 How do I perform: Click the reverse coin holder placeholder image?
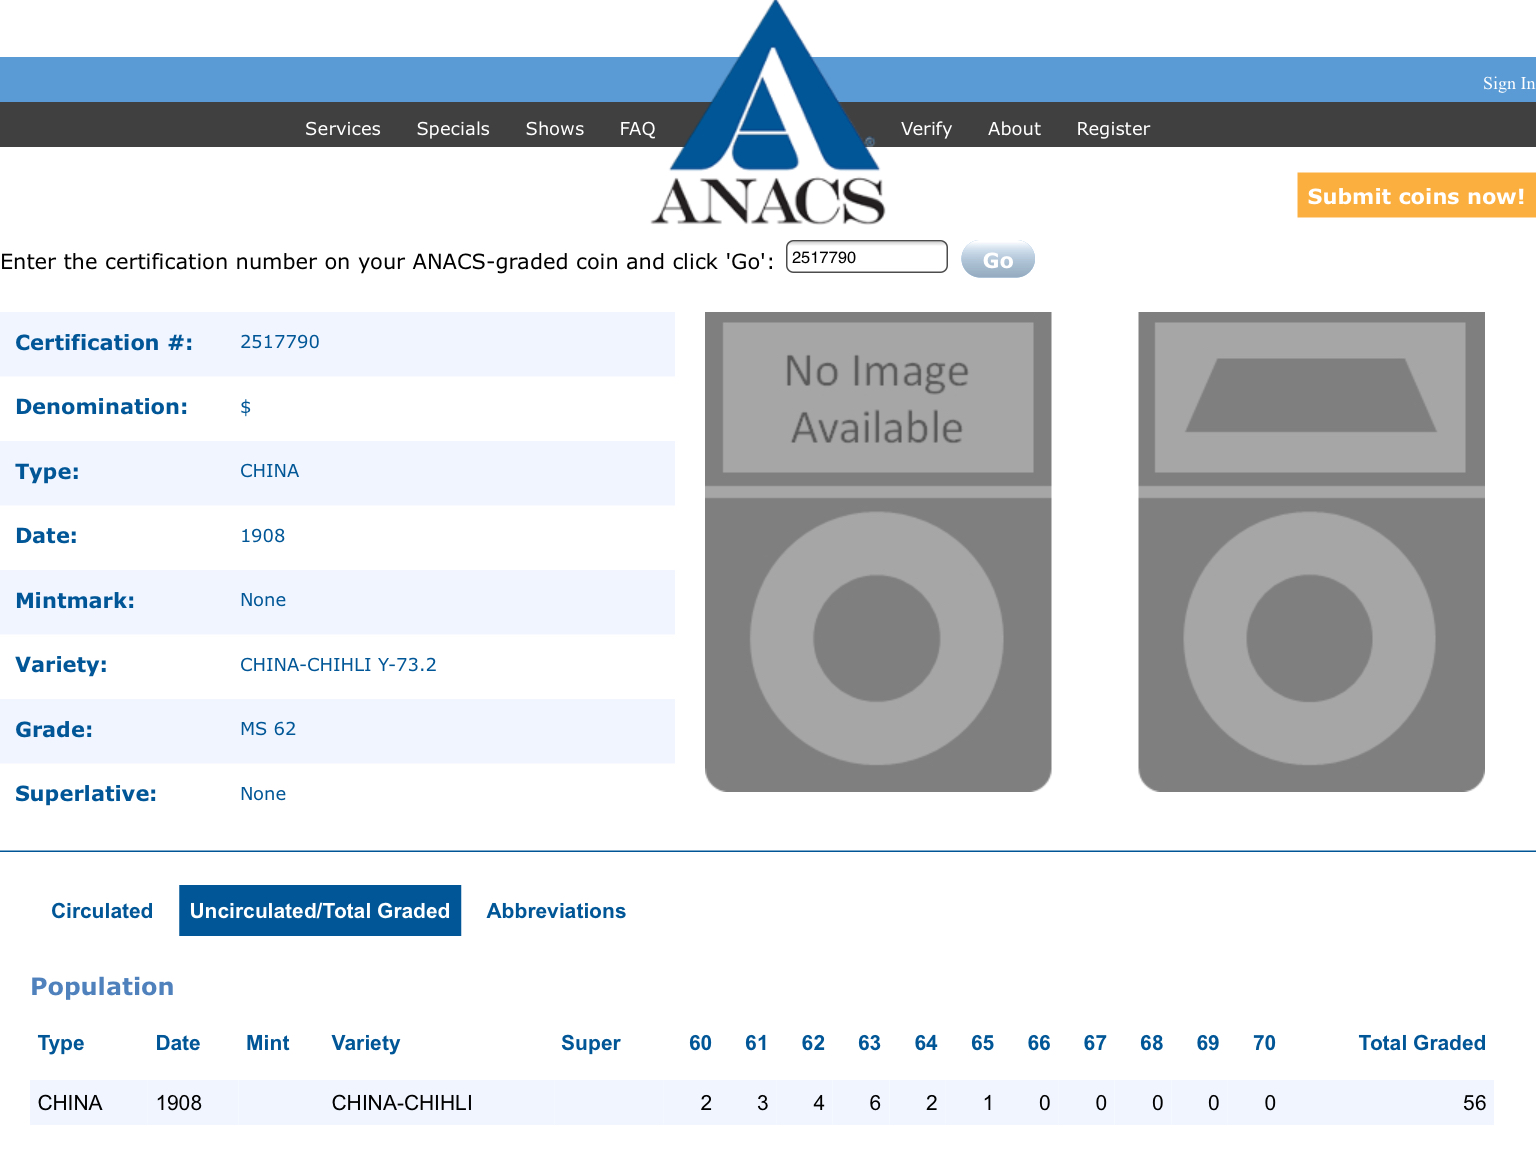point(1311,552)
